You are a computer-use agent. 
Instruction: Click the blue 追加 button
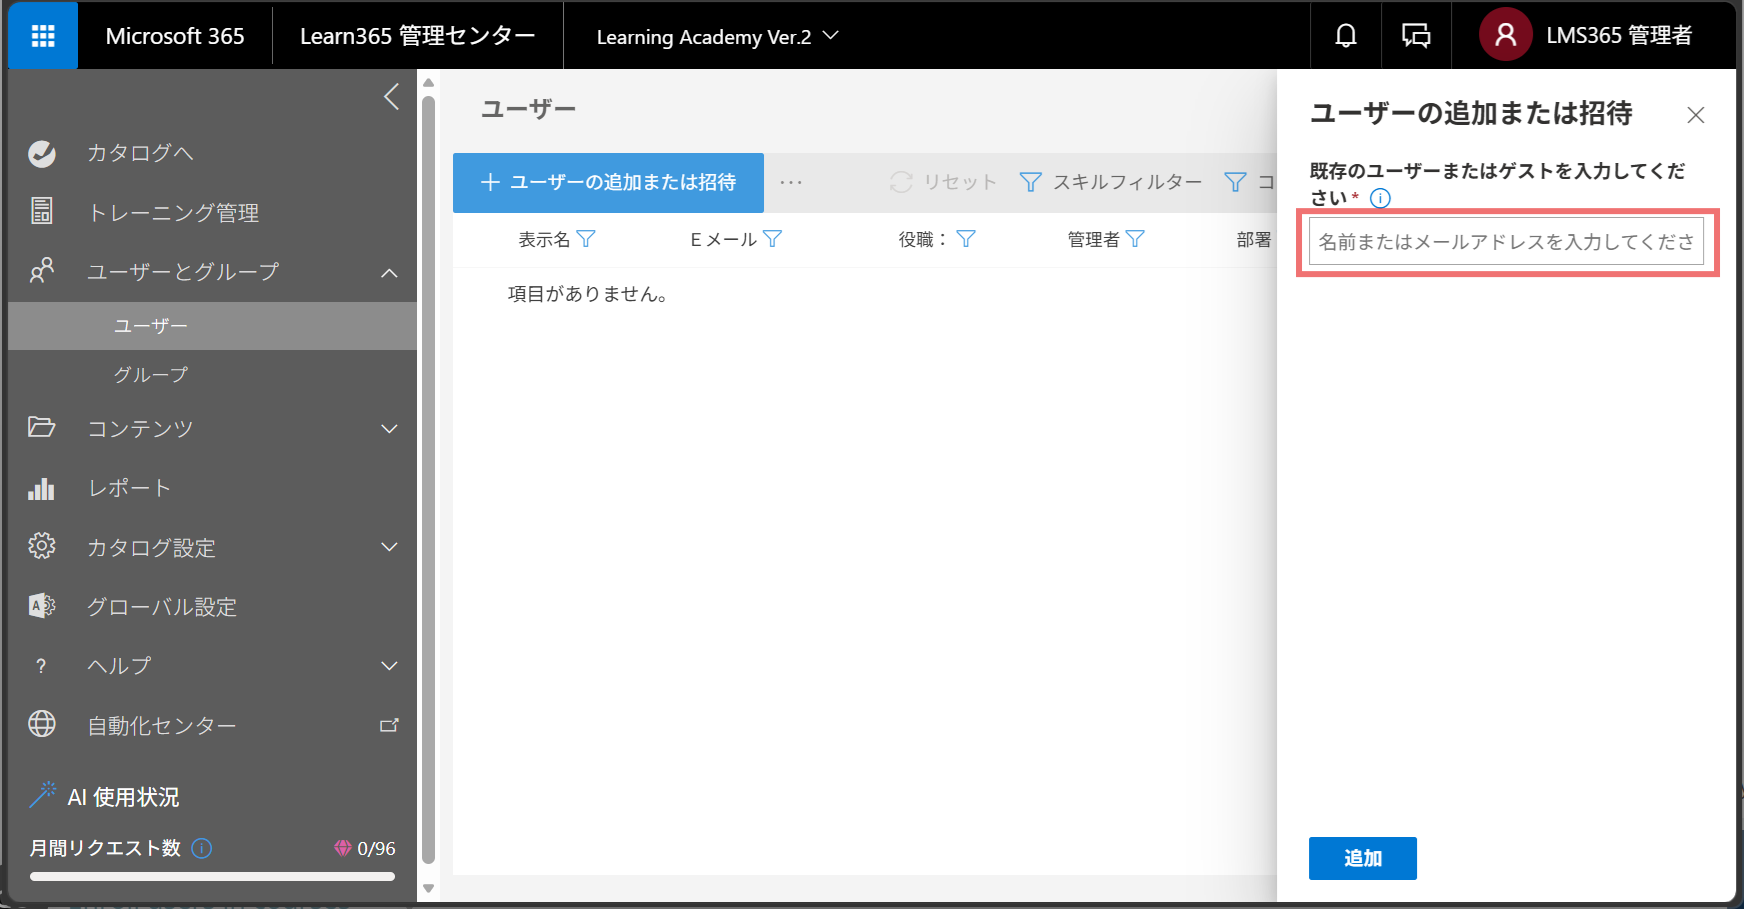click(x=1363, y=858)
